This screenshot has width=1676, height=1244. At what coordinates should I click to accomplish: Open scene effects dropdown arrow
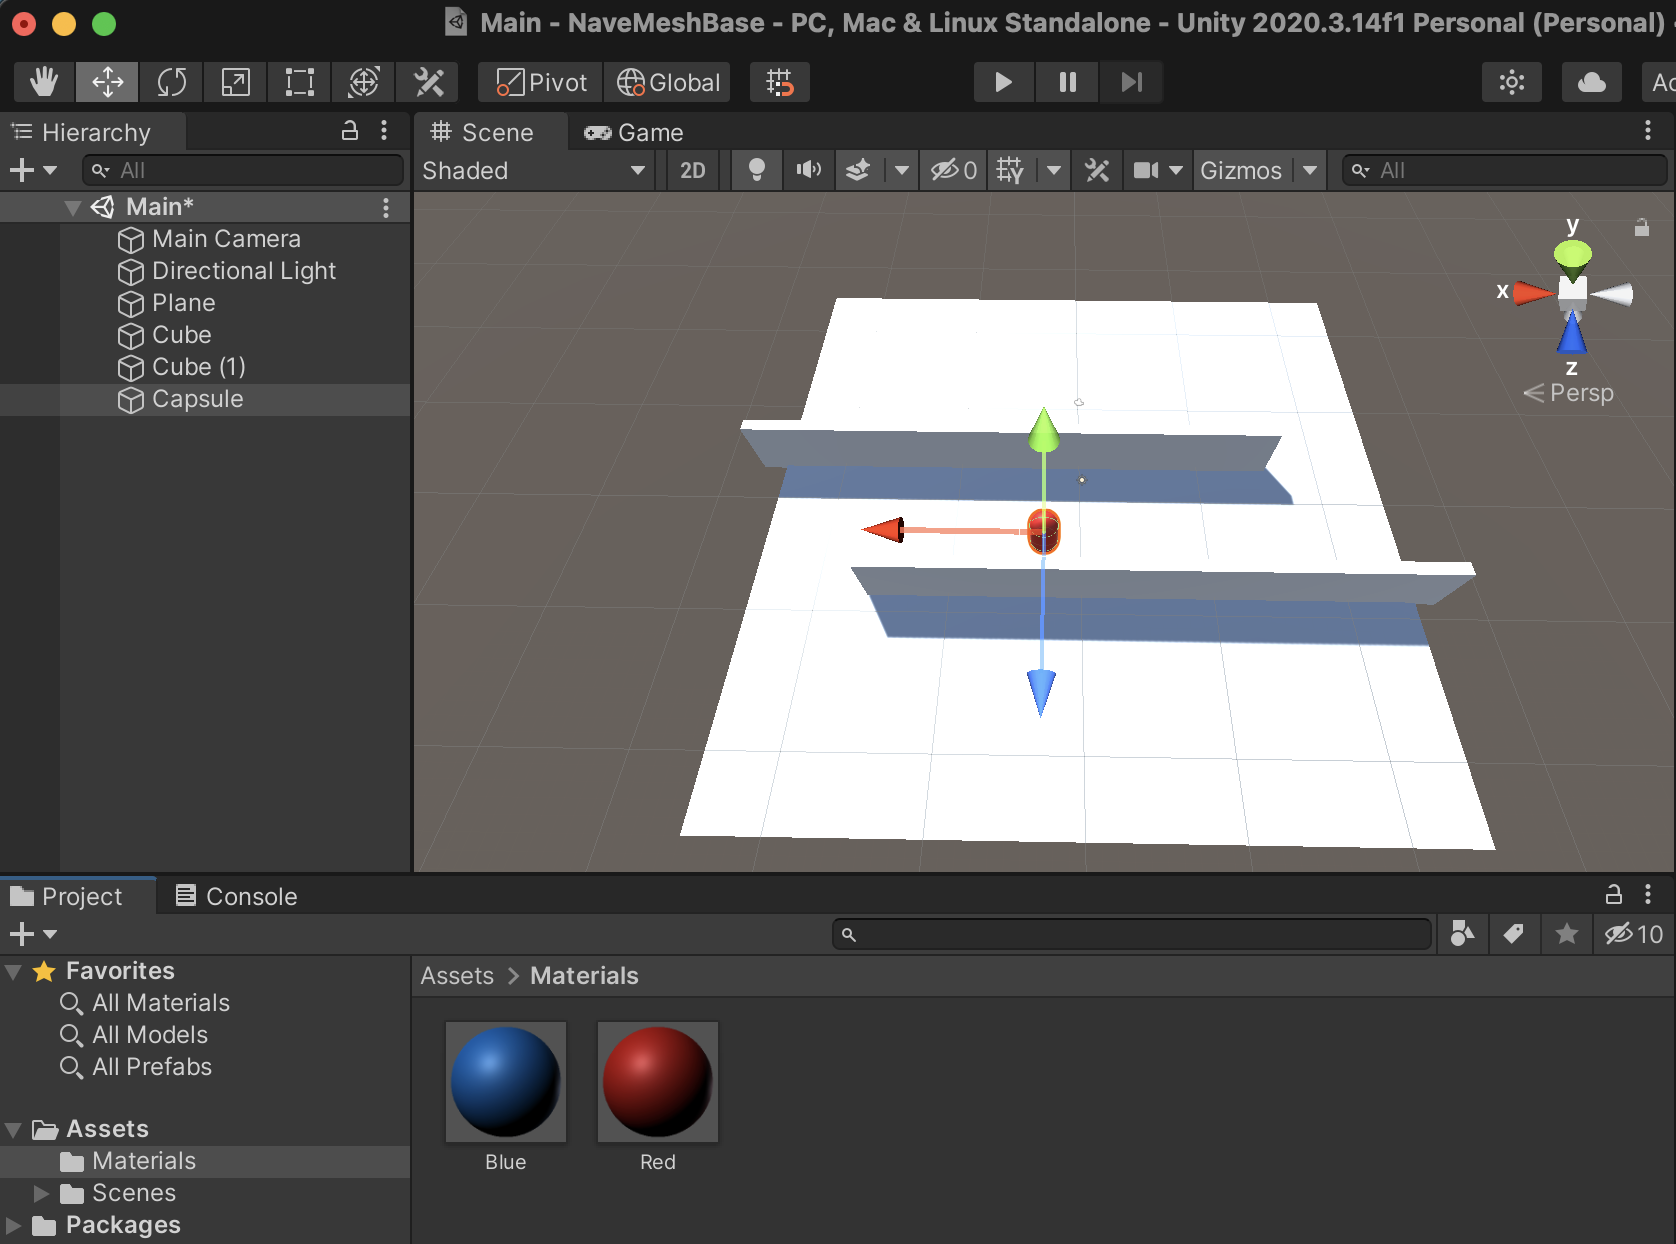pos(902,171)
